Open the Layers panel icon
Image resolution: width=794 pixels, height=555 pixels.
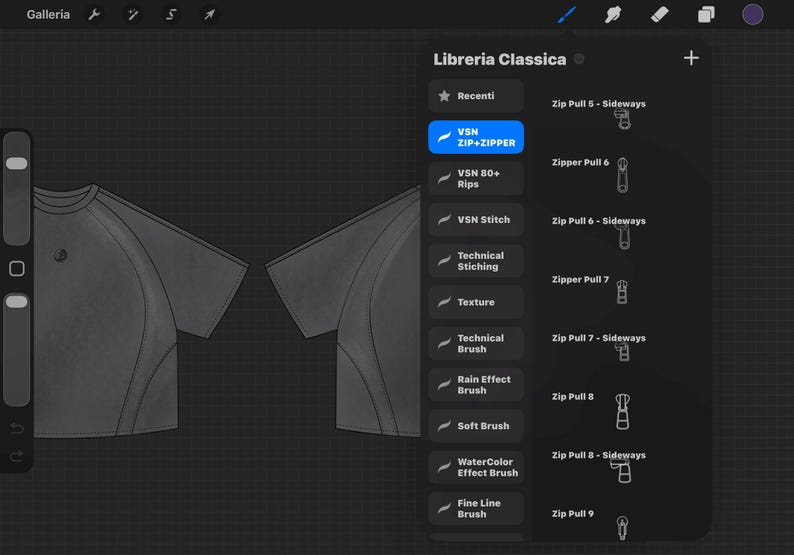point(706,15)
